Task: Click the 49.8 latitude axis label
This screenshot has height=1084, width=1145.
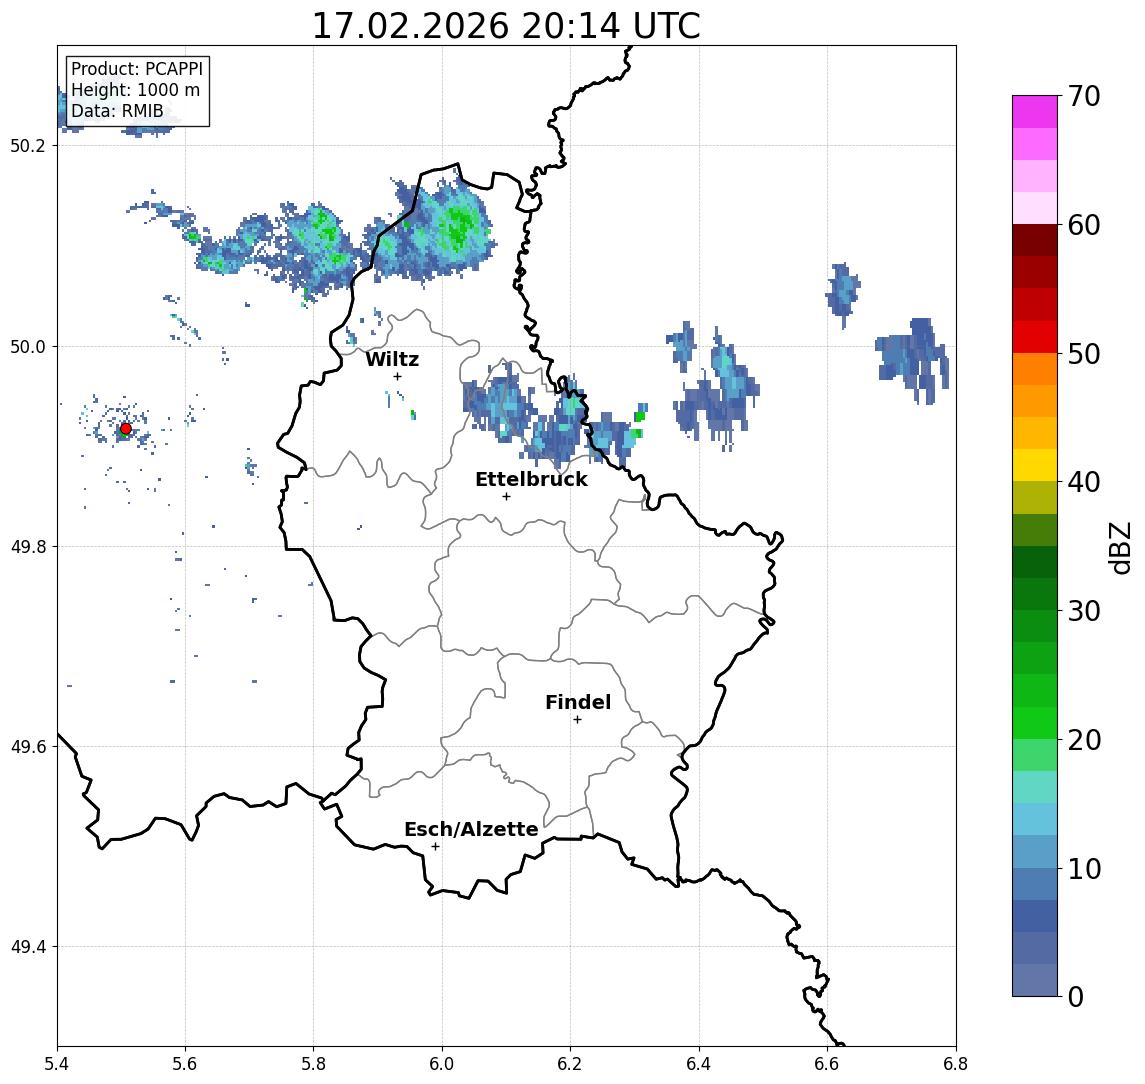Action: pyautogui.click(x=28, y=546)
